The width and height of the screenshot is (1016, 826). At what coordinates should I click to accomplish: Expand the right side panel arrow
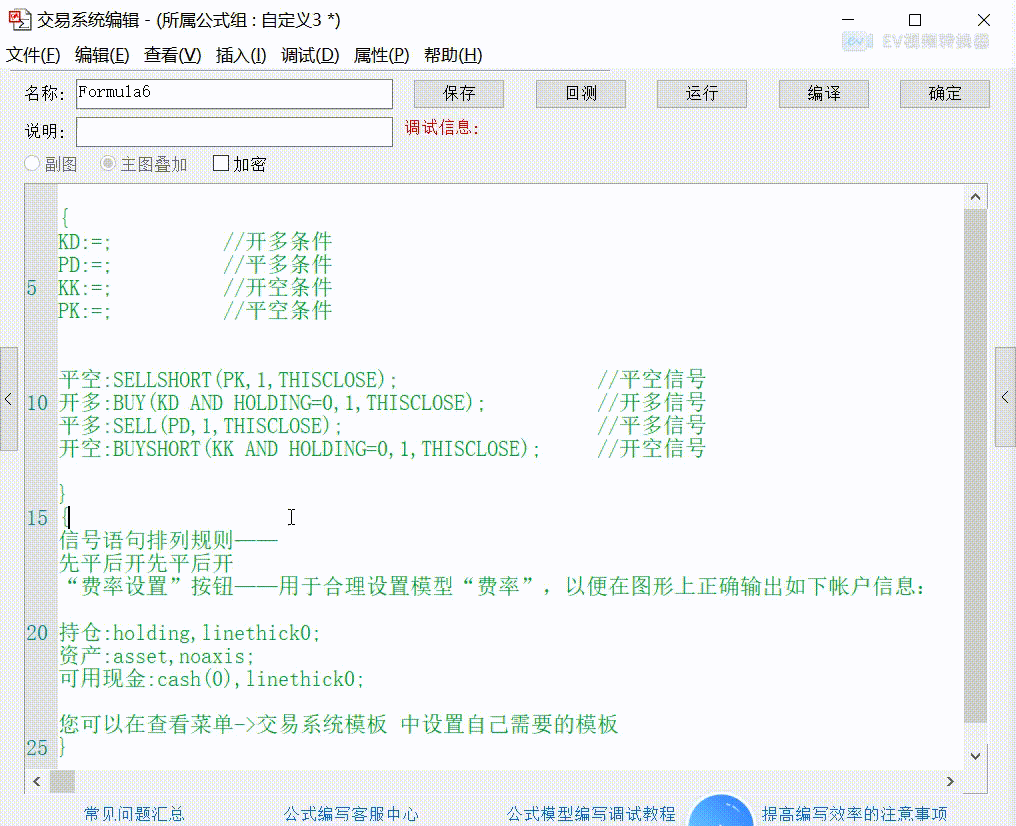[1006, 397]
